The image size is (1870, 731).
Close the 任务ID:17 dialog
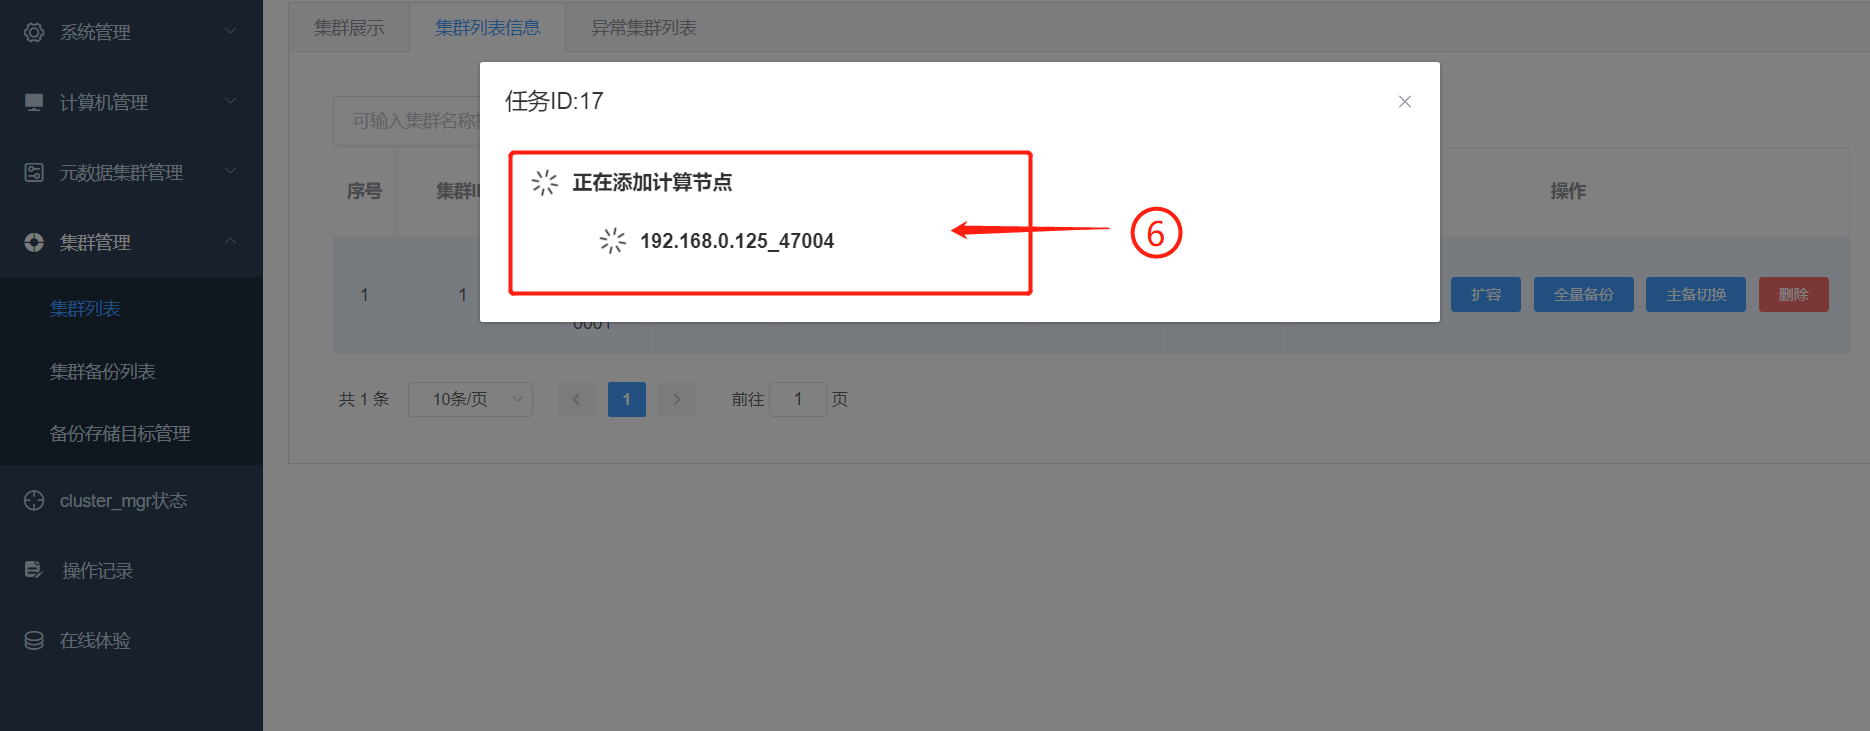coord(1404,101)
